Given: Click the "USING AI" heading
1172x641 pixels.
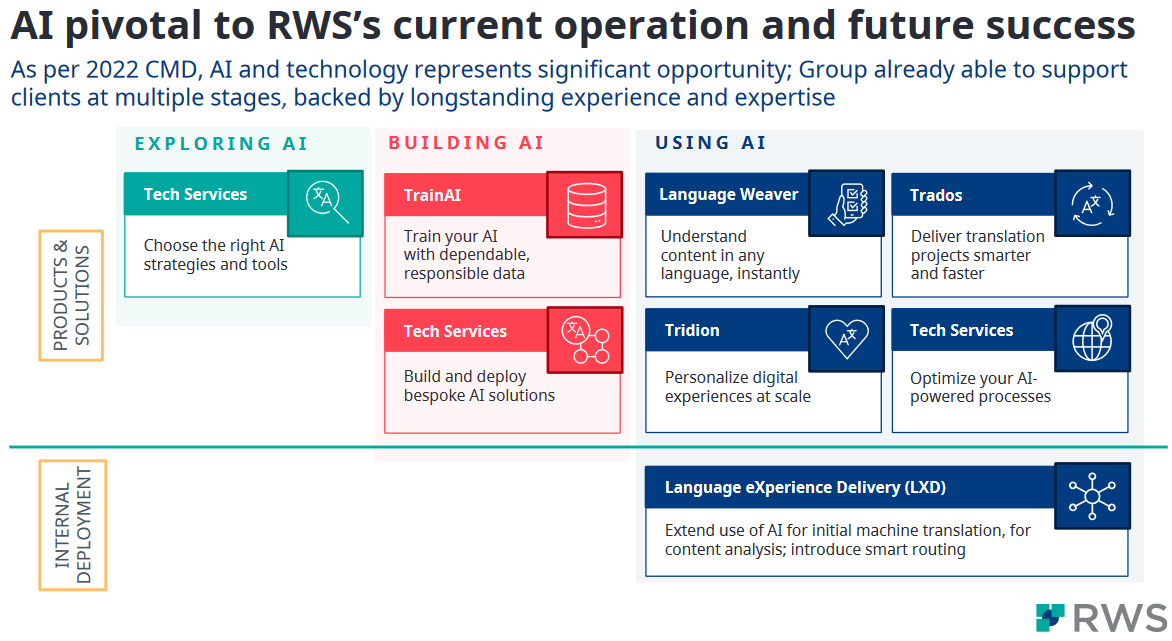Looking at the screenshot, I should point(711,143).
